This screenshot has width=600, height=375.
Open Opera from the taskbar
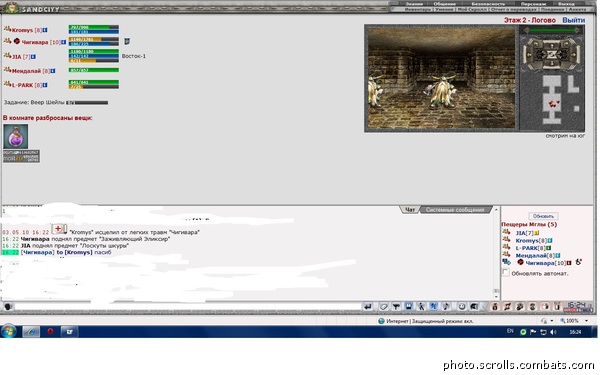[x=50, y=331]
